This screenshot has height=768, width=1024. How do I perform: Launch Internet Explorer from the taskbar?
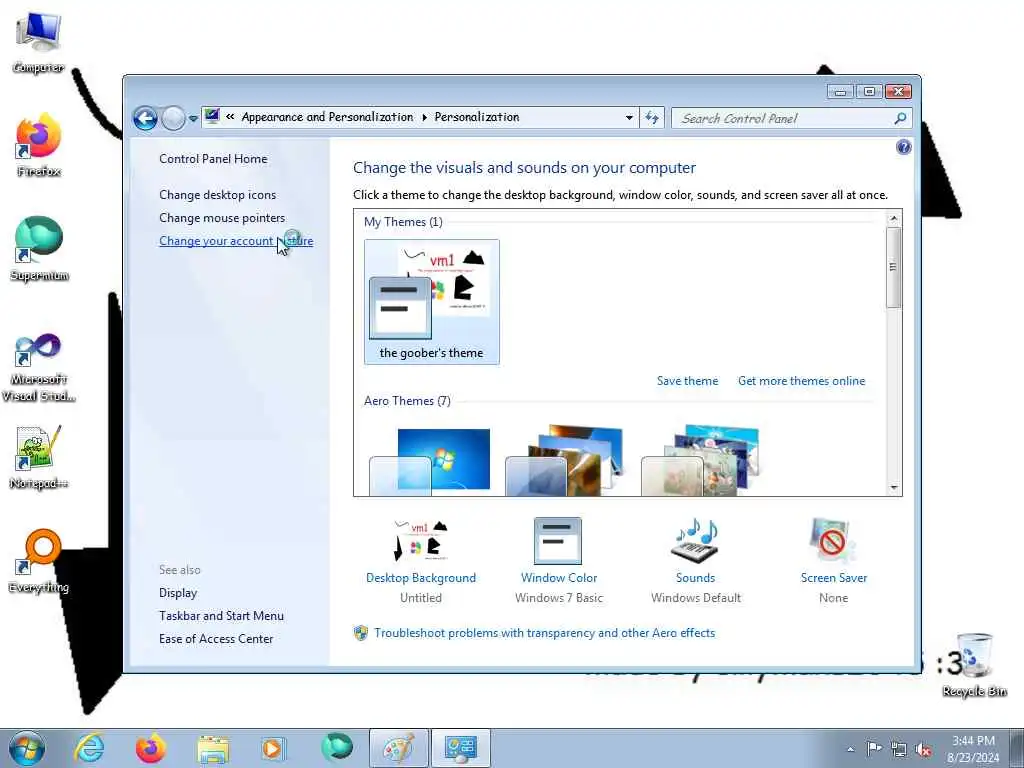click(x=89, y=748)
